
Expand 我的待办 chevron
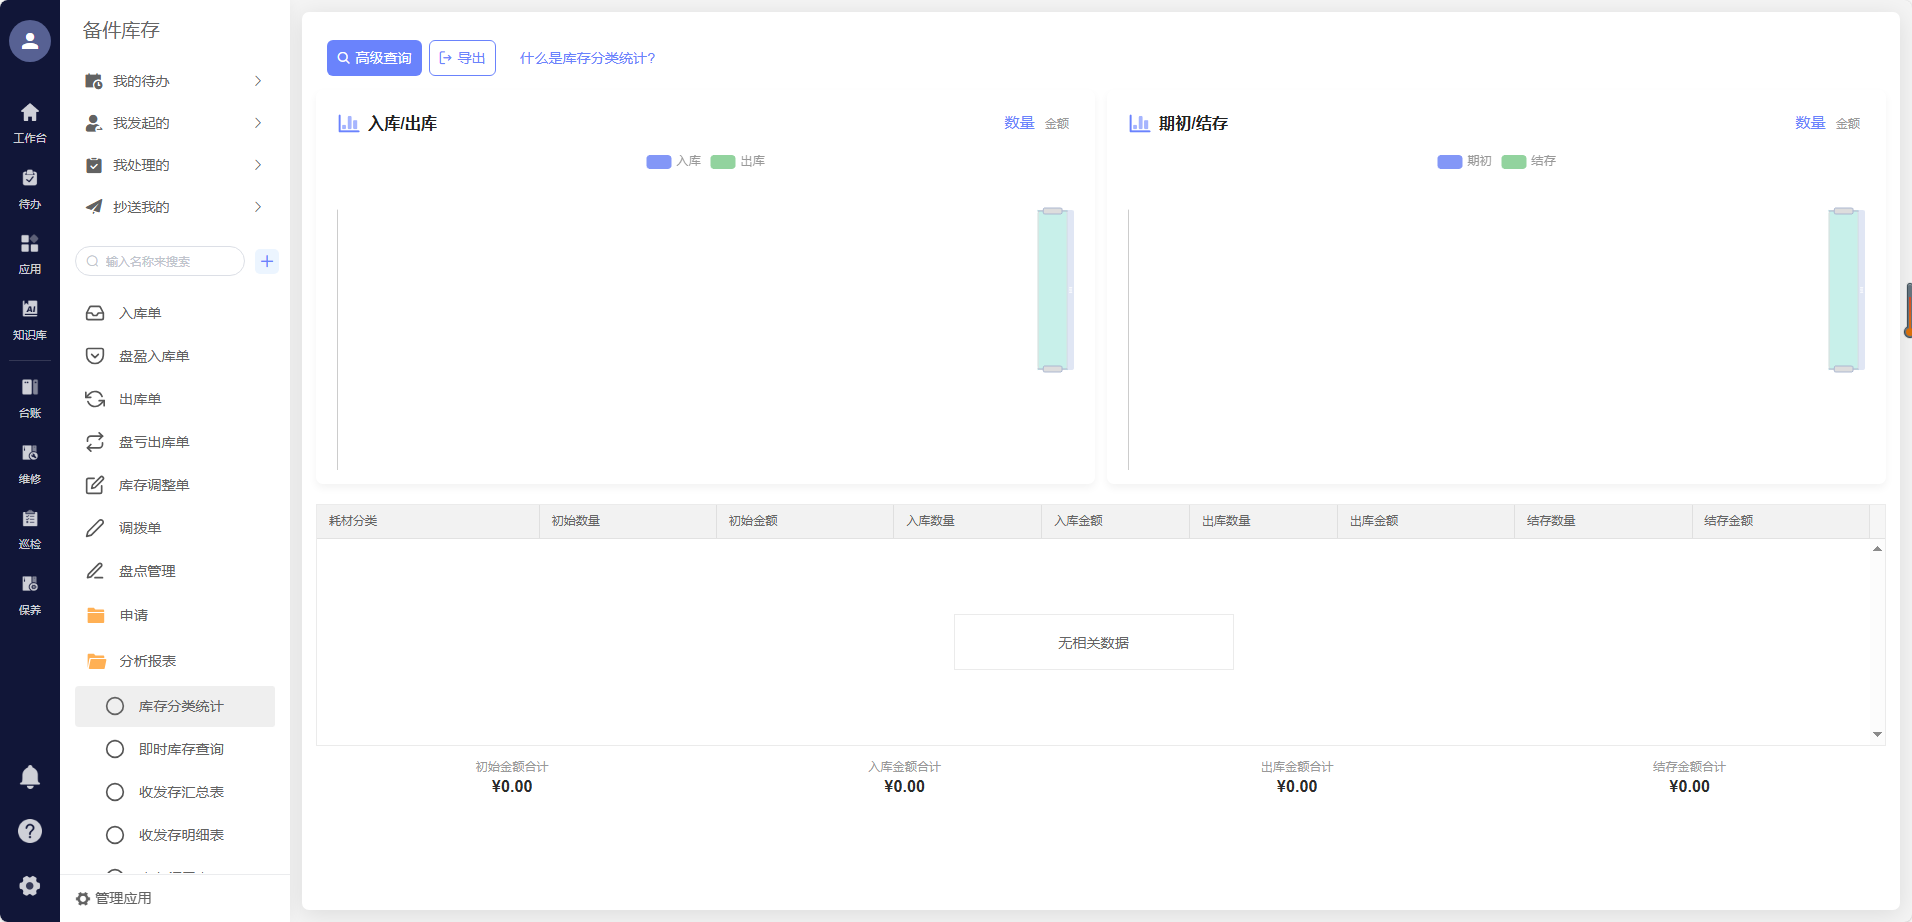click(258, 81)
